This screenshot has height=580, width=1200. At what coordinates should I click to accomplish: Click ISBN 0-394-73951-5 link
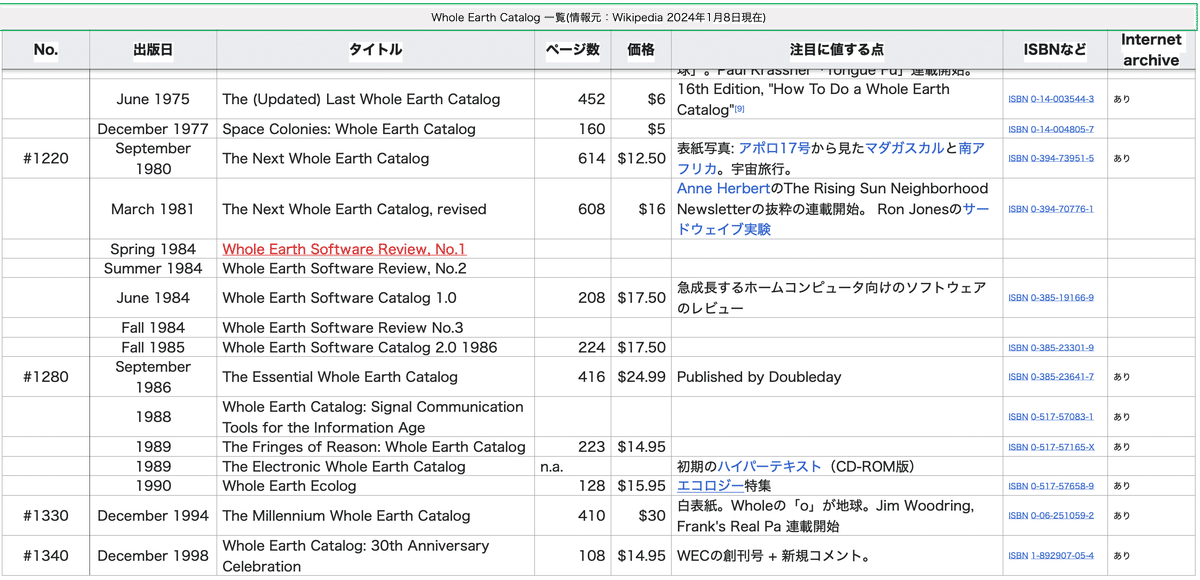(1051, 159)
